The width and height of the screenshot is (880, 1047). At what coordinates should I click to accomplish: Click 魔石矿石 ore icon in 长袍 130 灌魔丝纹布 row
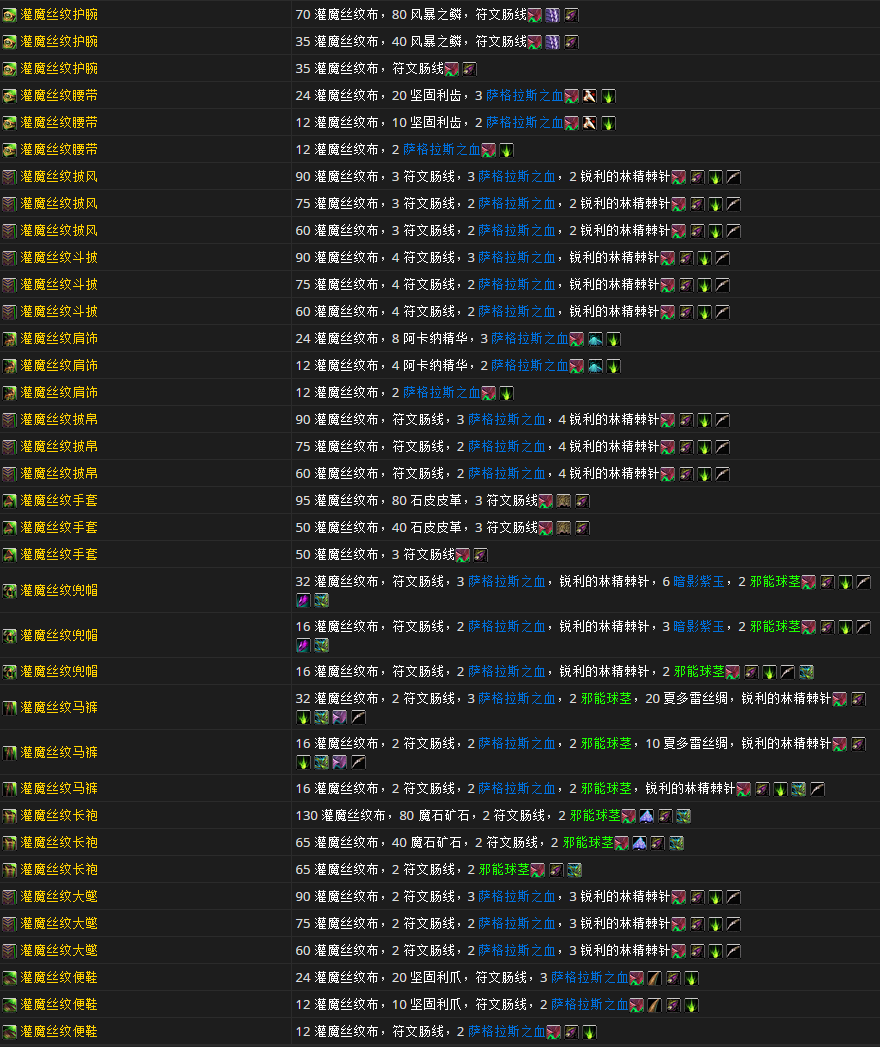646,816
